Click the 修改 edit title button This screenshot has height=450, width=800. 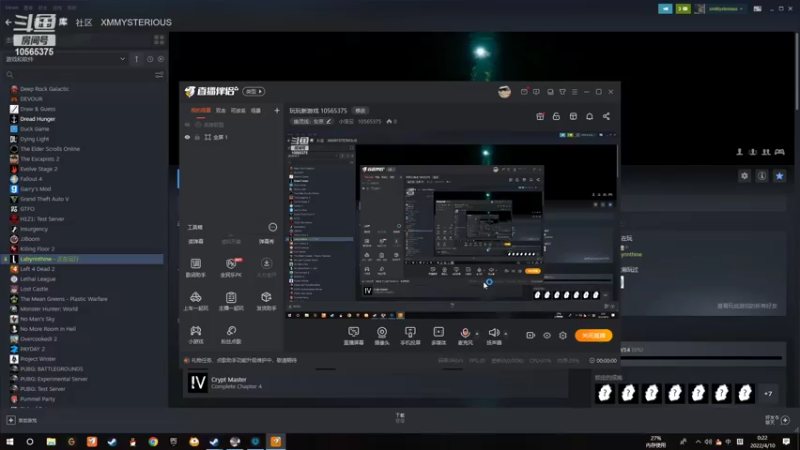coord(360,111)
